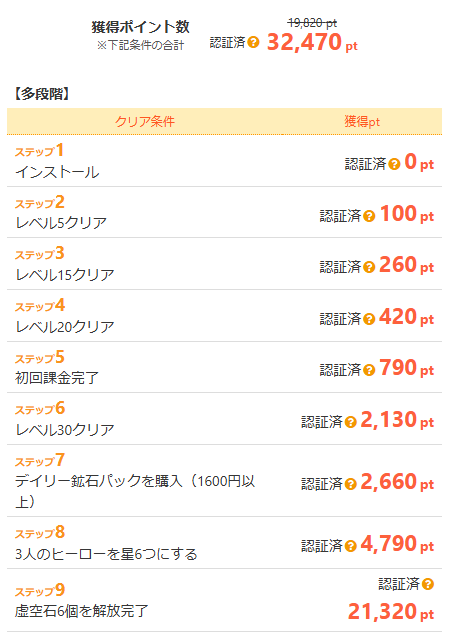Click the 認証済 label in Step 5 row
The height and width of the screenshot is (635, 451).
coord(340,370)
